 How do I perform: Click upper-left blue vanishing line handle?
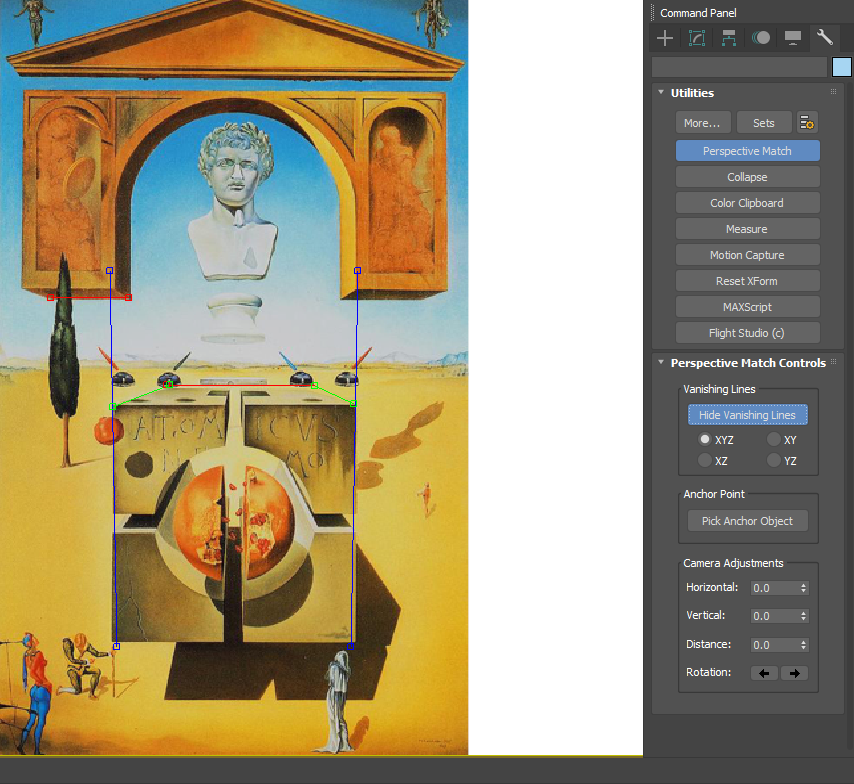pos(109,270)
